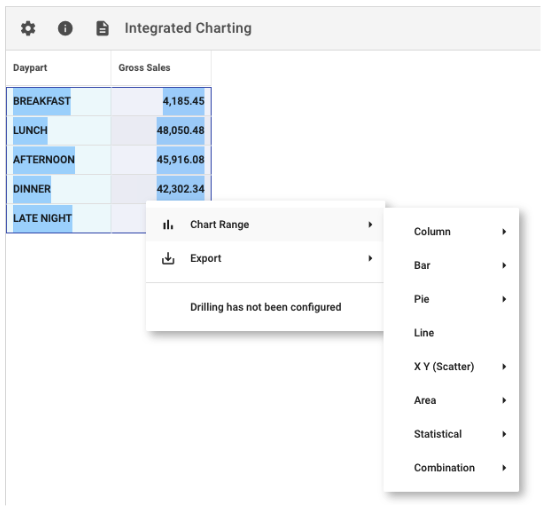Click the Daypart column header
Image resolution: width=550 pixels, height=526 pixels.
pos(58,68)
